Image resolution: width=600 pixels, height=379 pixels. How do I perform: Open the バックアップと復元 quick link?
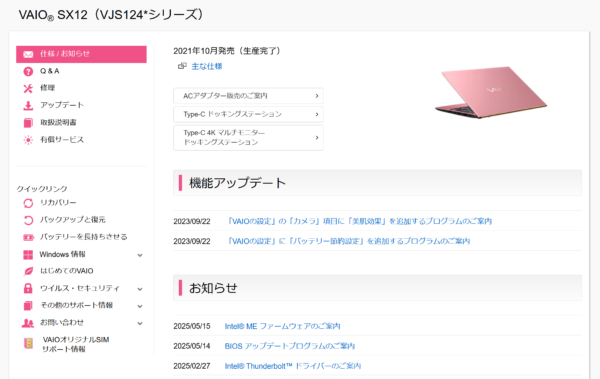(x=73, y=220)
